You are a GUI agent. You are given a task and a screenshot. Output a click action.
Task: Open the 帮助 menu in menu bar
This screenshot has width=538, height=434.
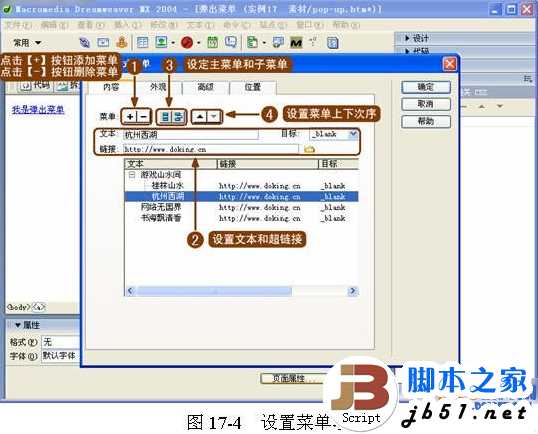[x=346, y=25]
